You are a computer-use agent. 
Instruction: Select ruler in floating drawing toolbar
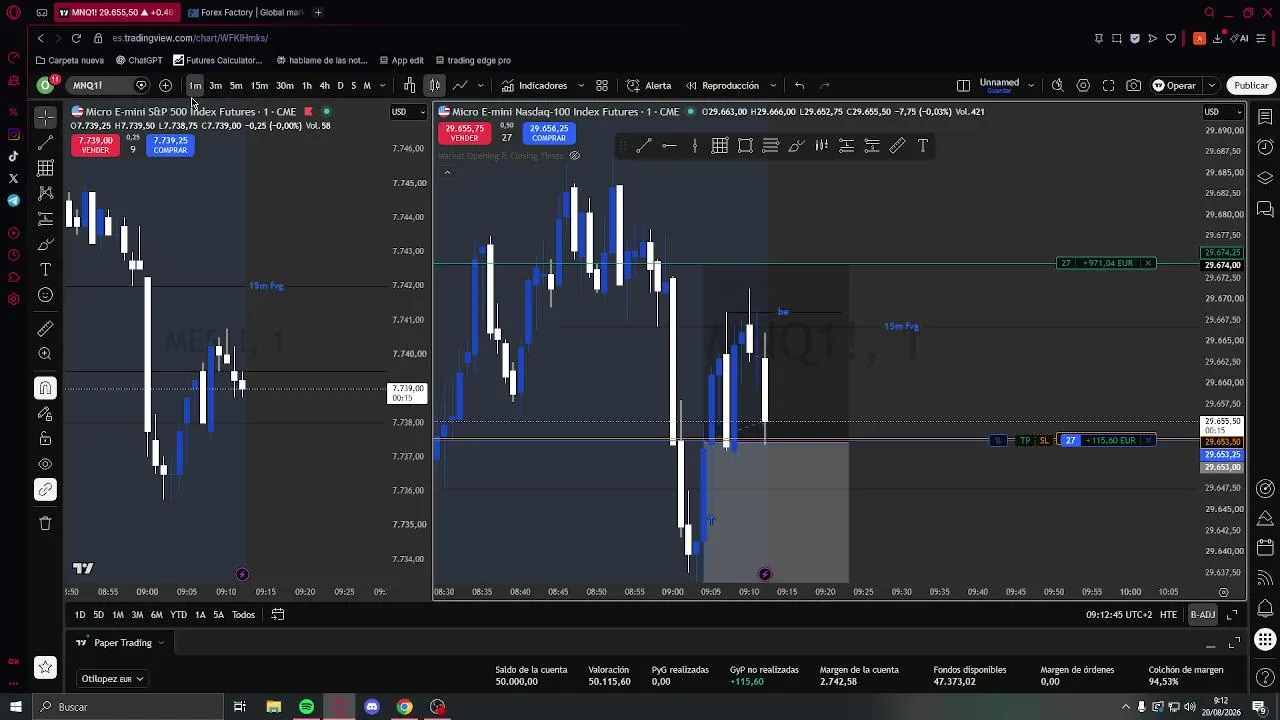pyautogui.click(x=897, y=146)
